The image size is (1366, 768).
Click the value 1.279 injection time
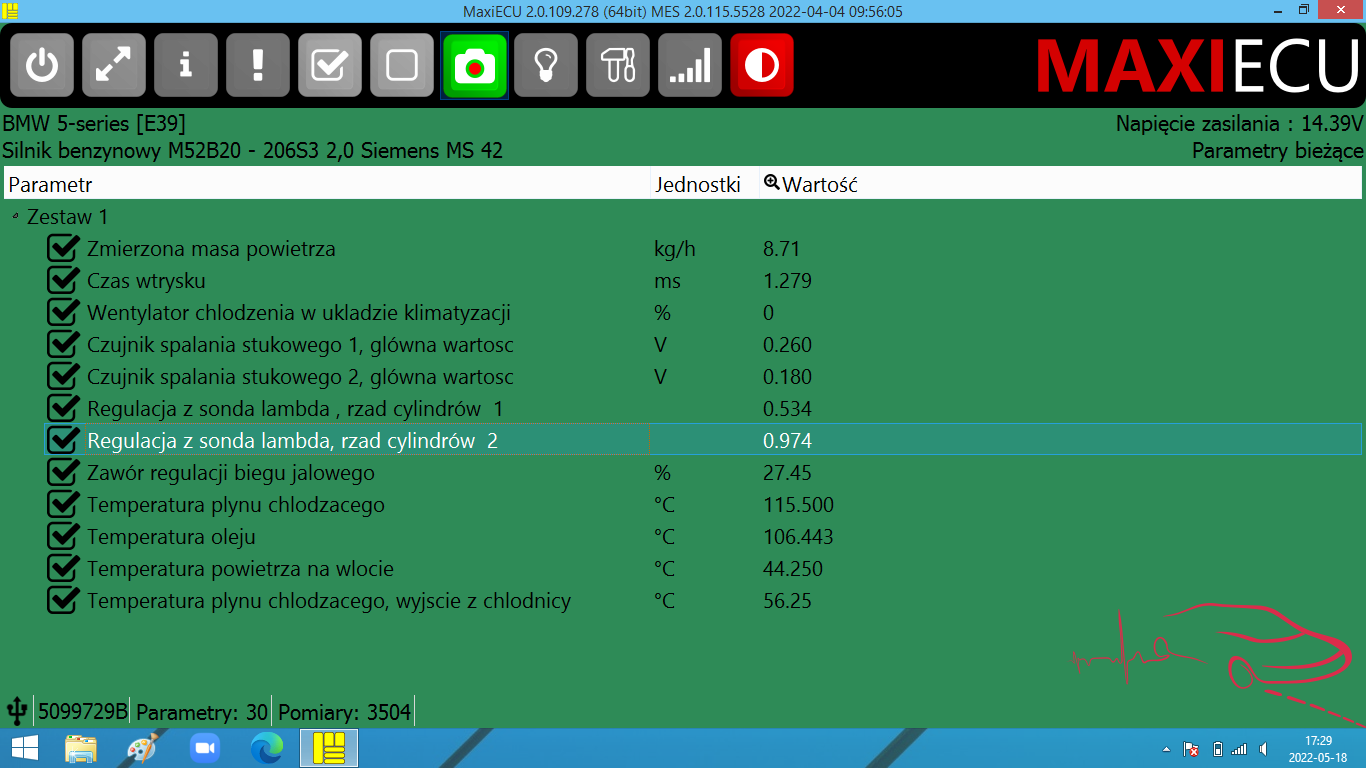[x=787, y=281]
